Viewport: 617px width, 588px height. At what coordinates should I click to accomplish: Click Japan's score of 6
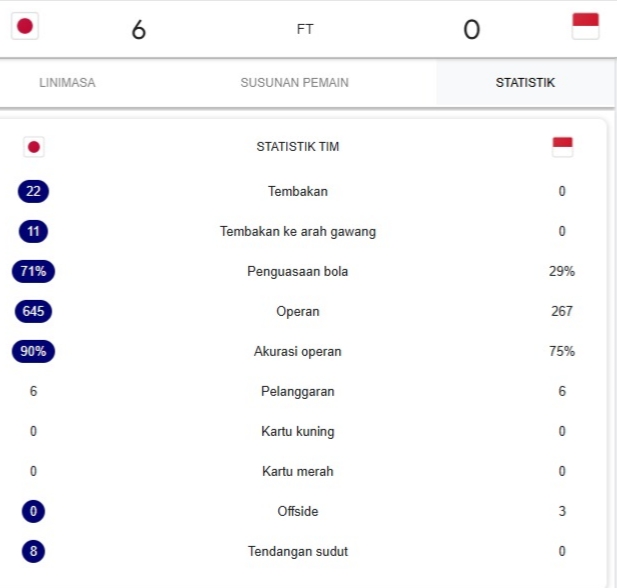(139, 30)
